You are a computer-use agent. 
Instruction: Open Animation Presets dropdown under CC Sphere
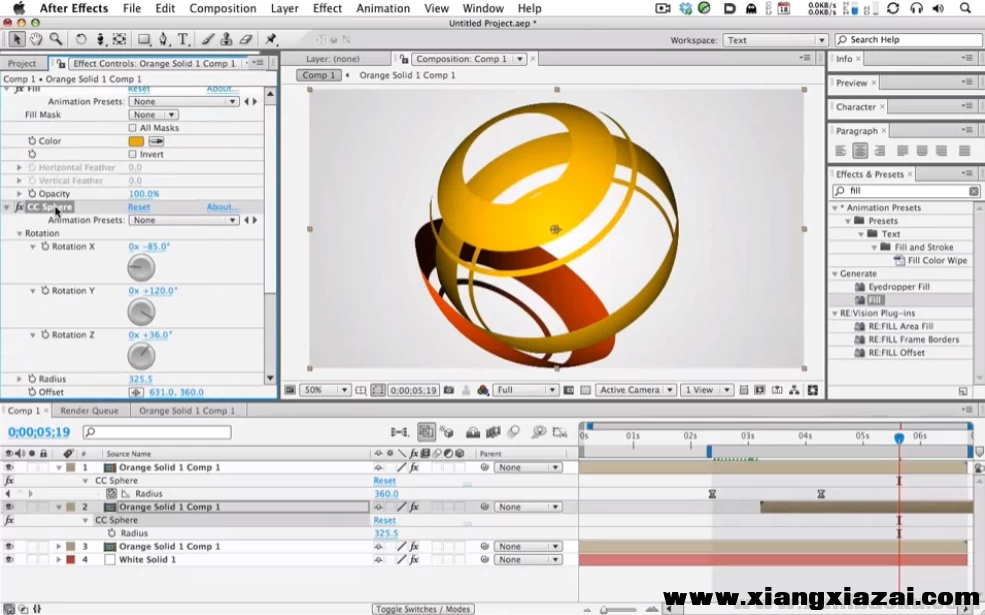click(x=183, y=220)
